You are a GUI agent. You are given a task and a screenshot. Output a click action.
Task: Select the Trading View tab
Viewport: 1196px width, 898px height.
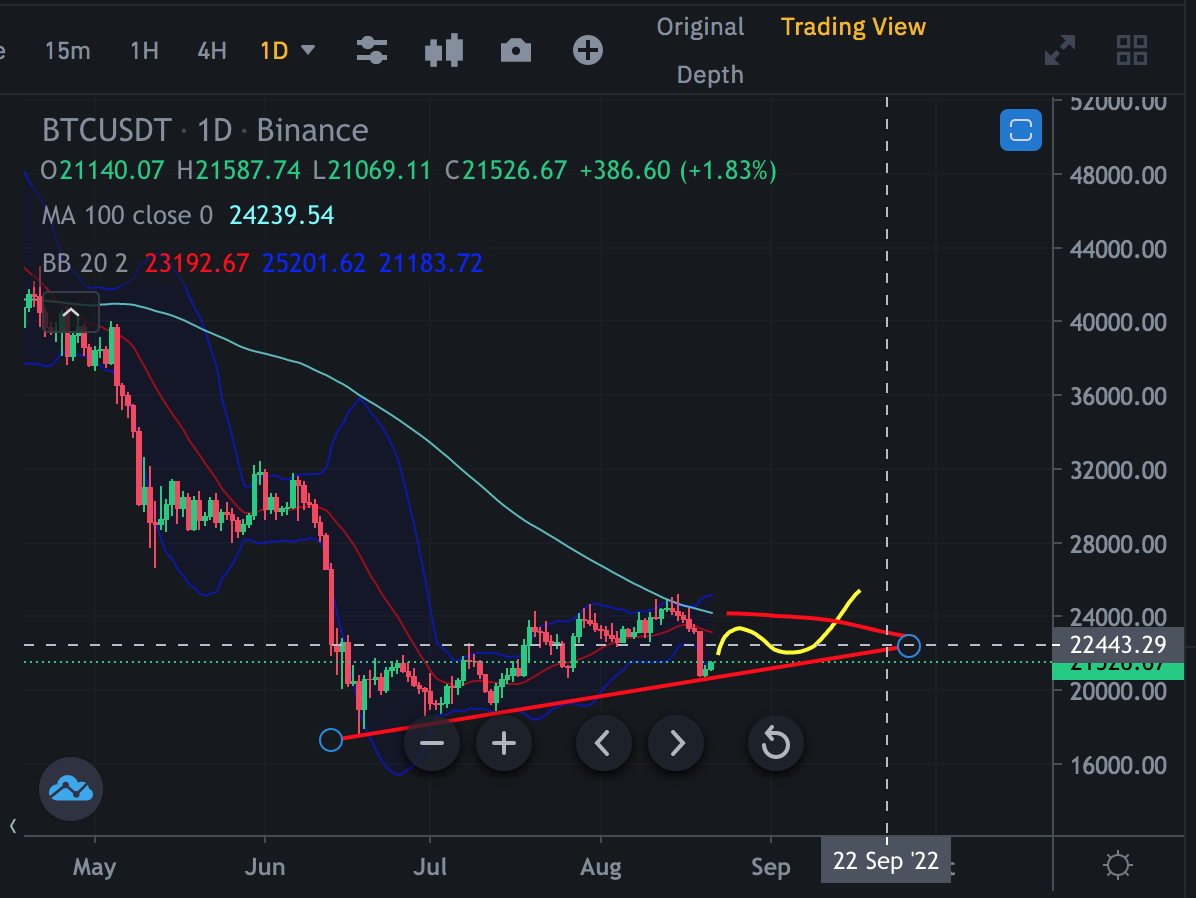pos(853,27)
